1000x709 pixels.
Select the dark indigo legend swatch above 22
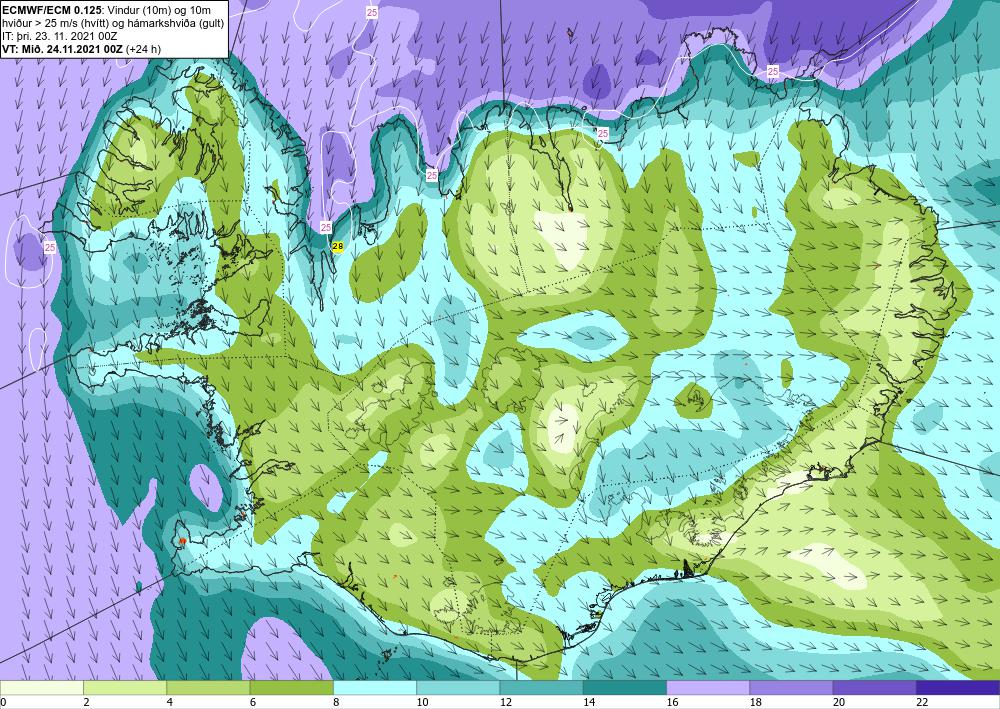(958, 688)
